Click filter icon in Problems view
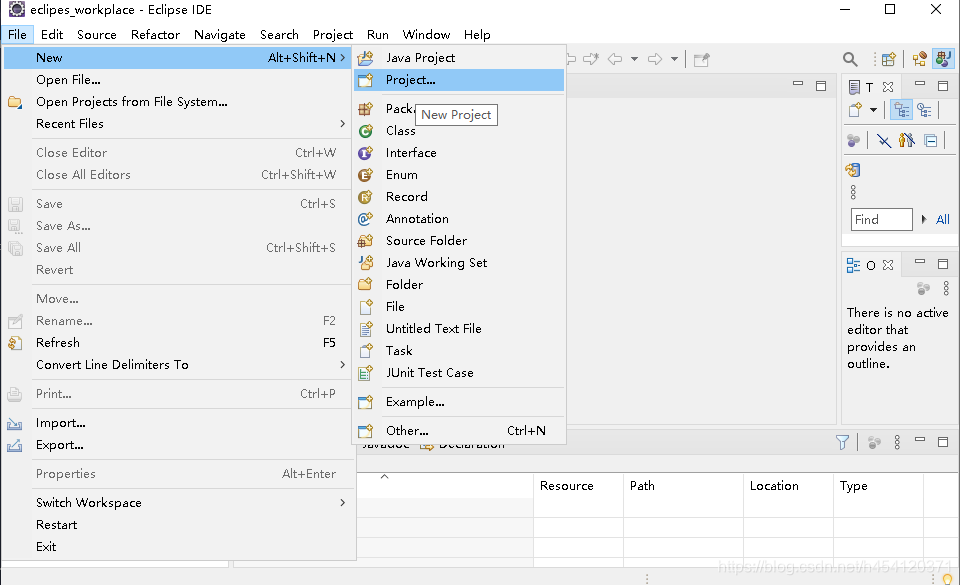The image size is (960, 585). (842, 442)
